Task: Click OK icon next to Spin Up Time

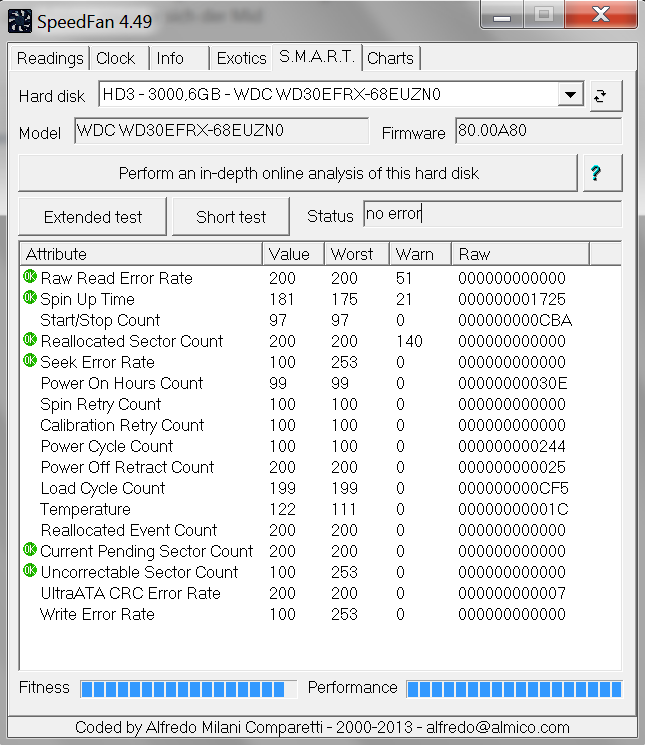Action: pos(30,297)
